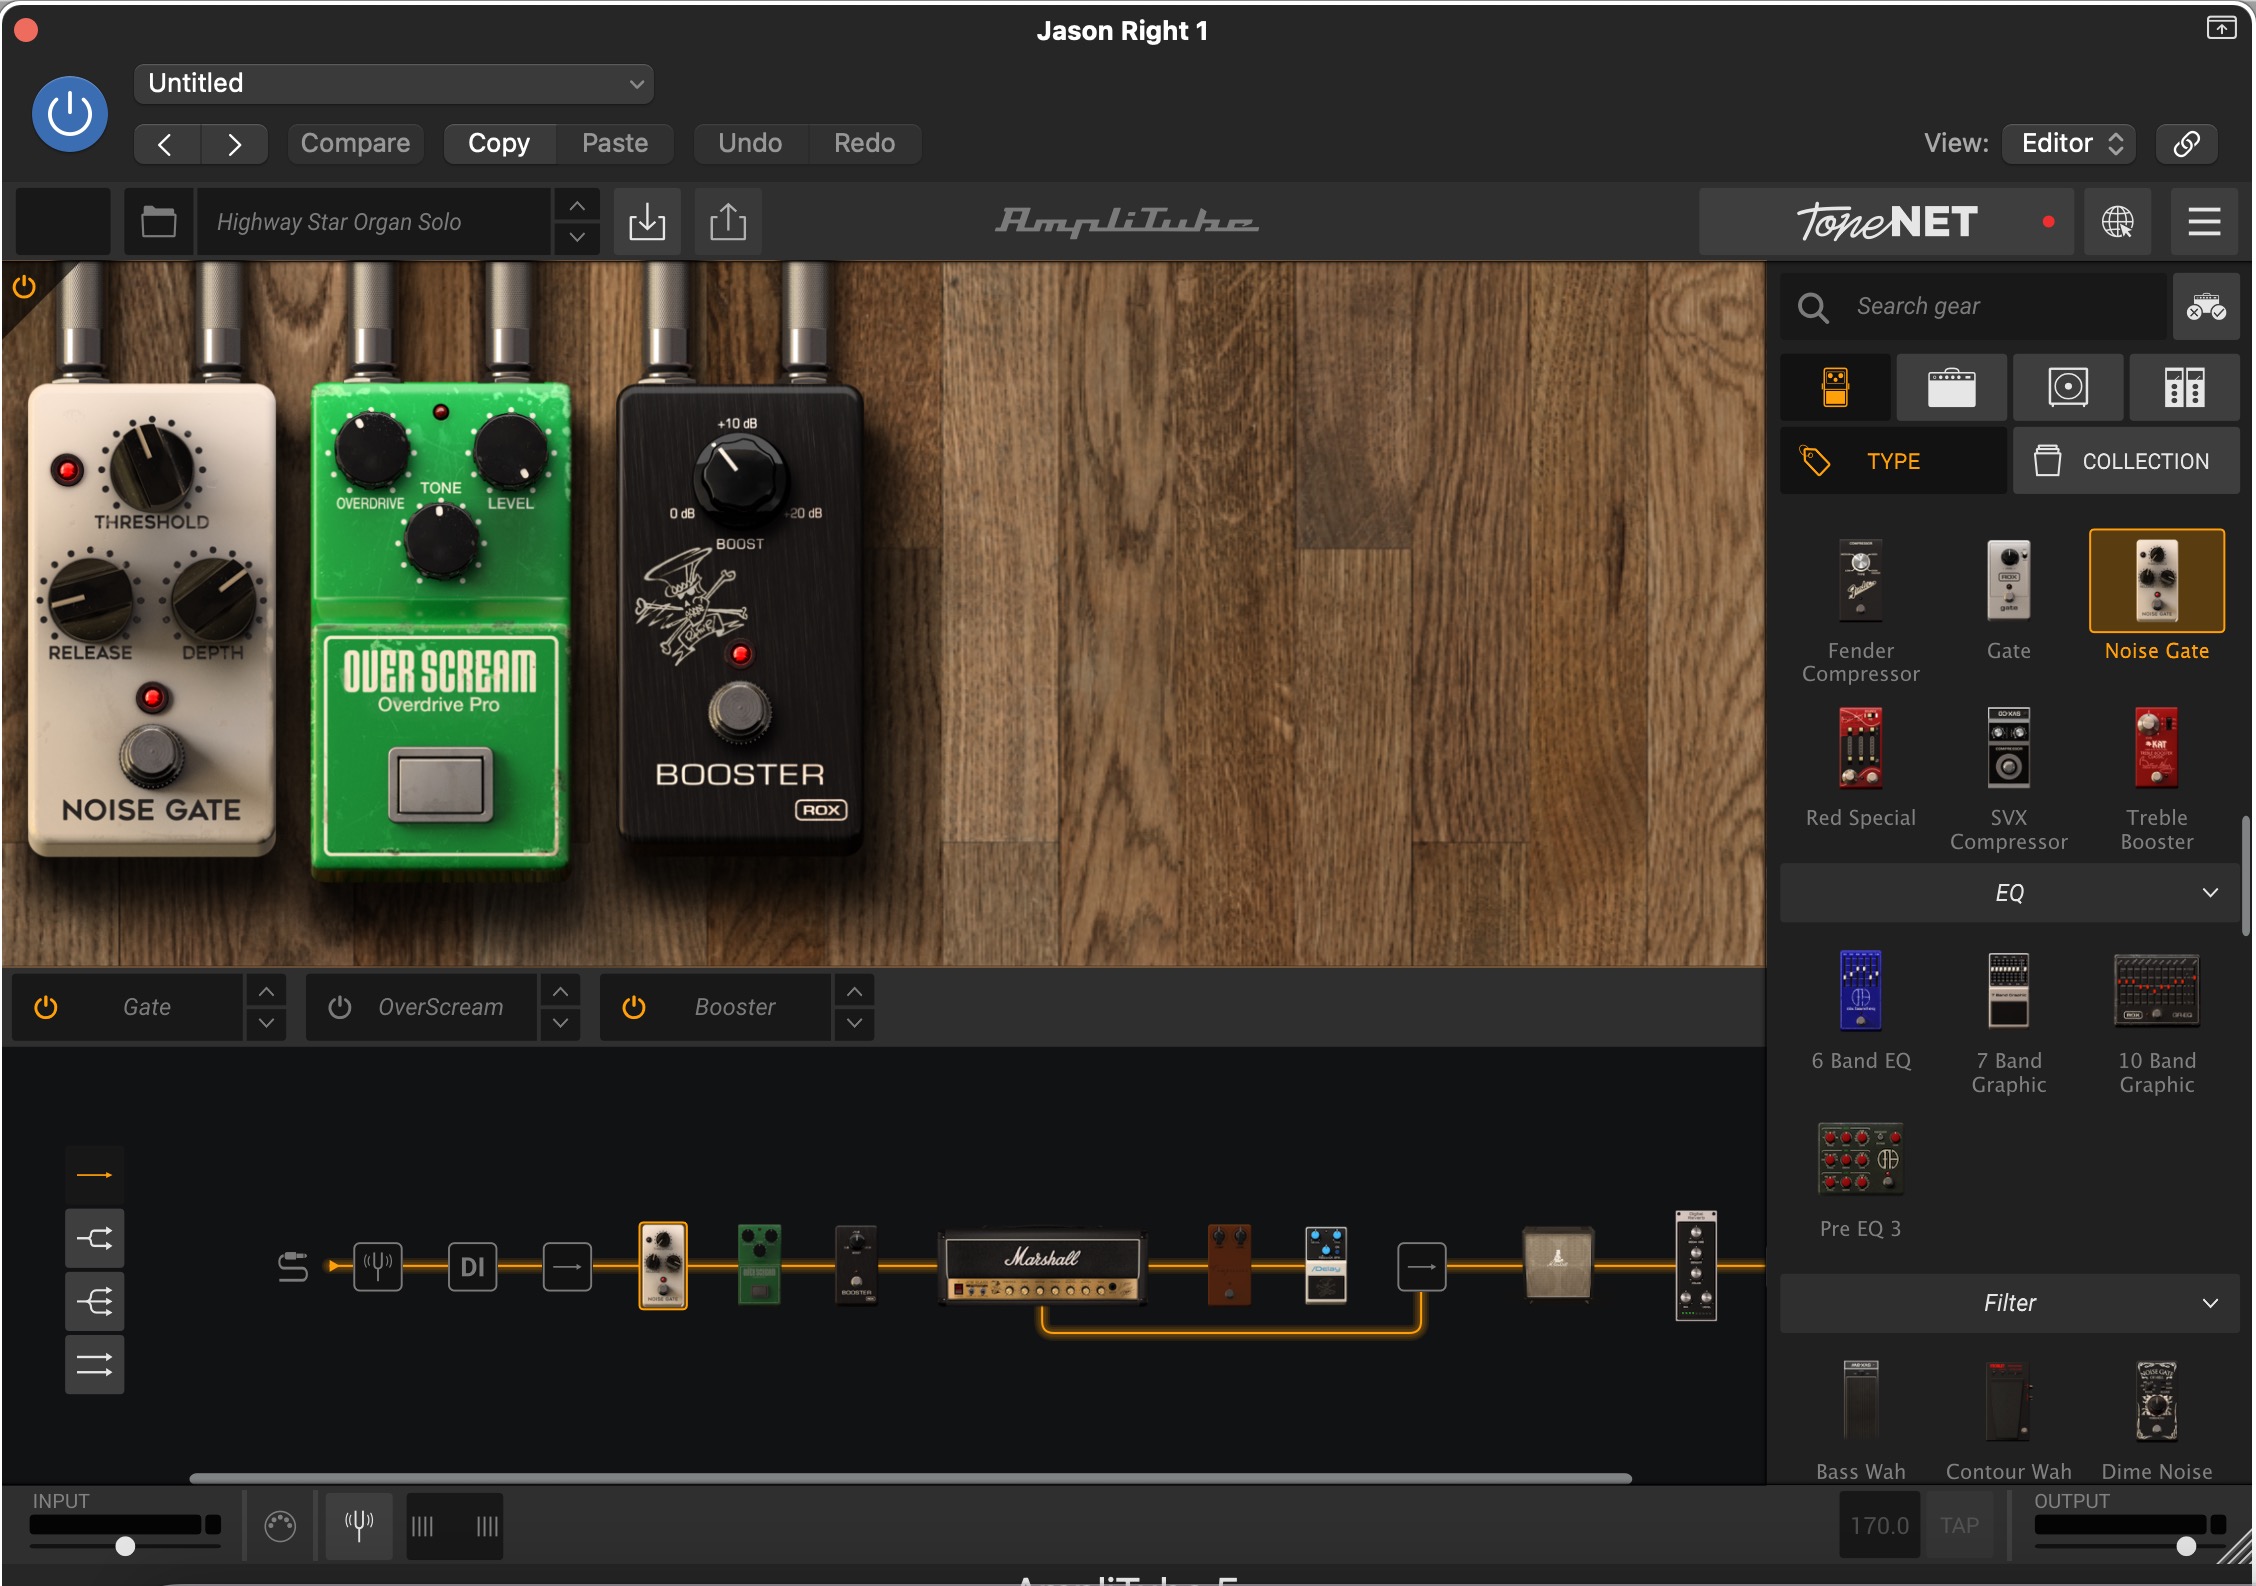Click the Paste button

(615, 144)
